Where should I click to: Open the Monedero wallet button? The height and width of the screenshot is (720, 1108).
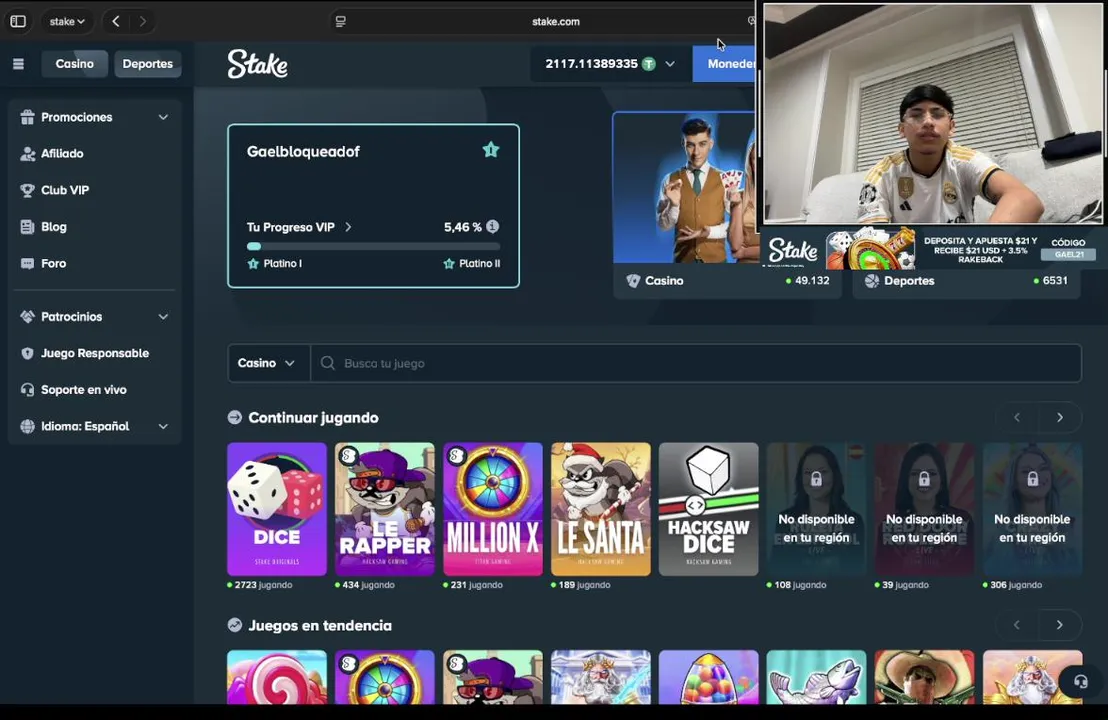point(725,64)
